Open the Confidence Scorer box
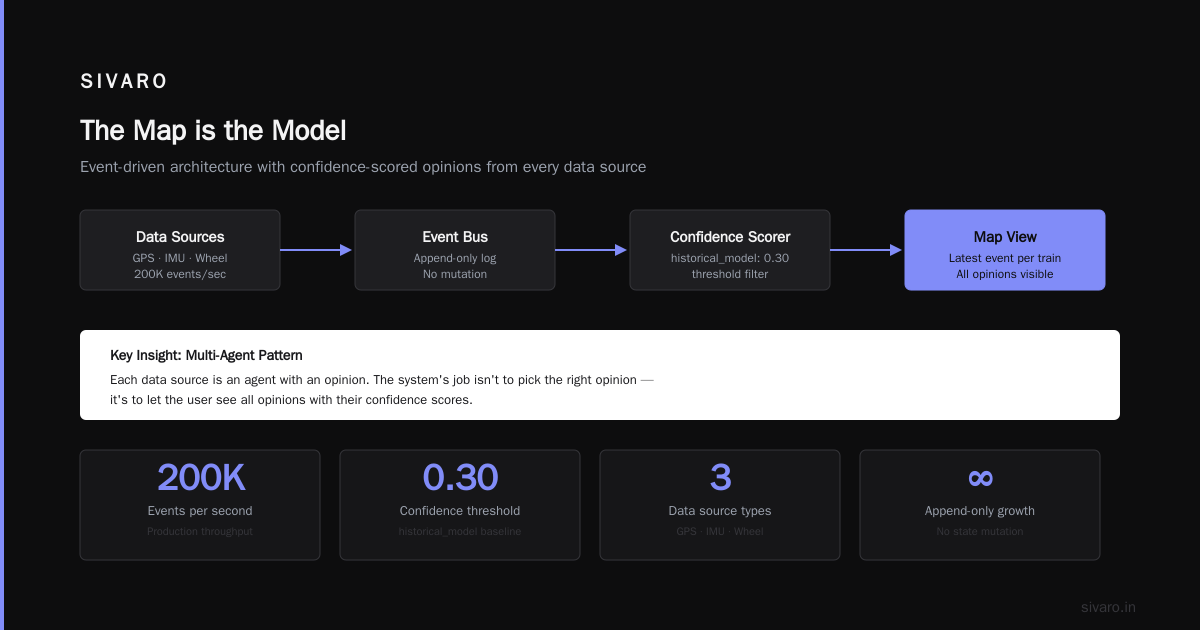The image size is (1200, 630). click(730, 250)
